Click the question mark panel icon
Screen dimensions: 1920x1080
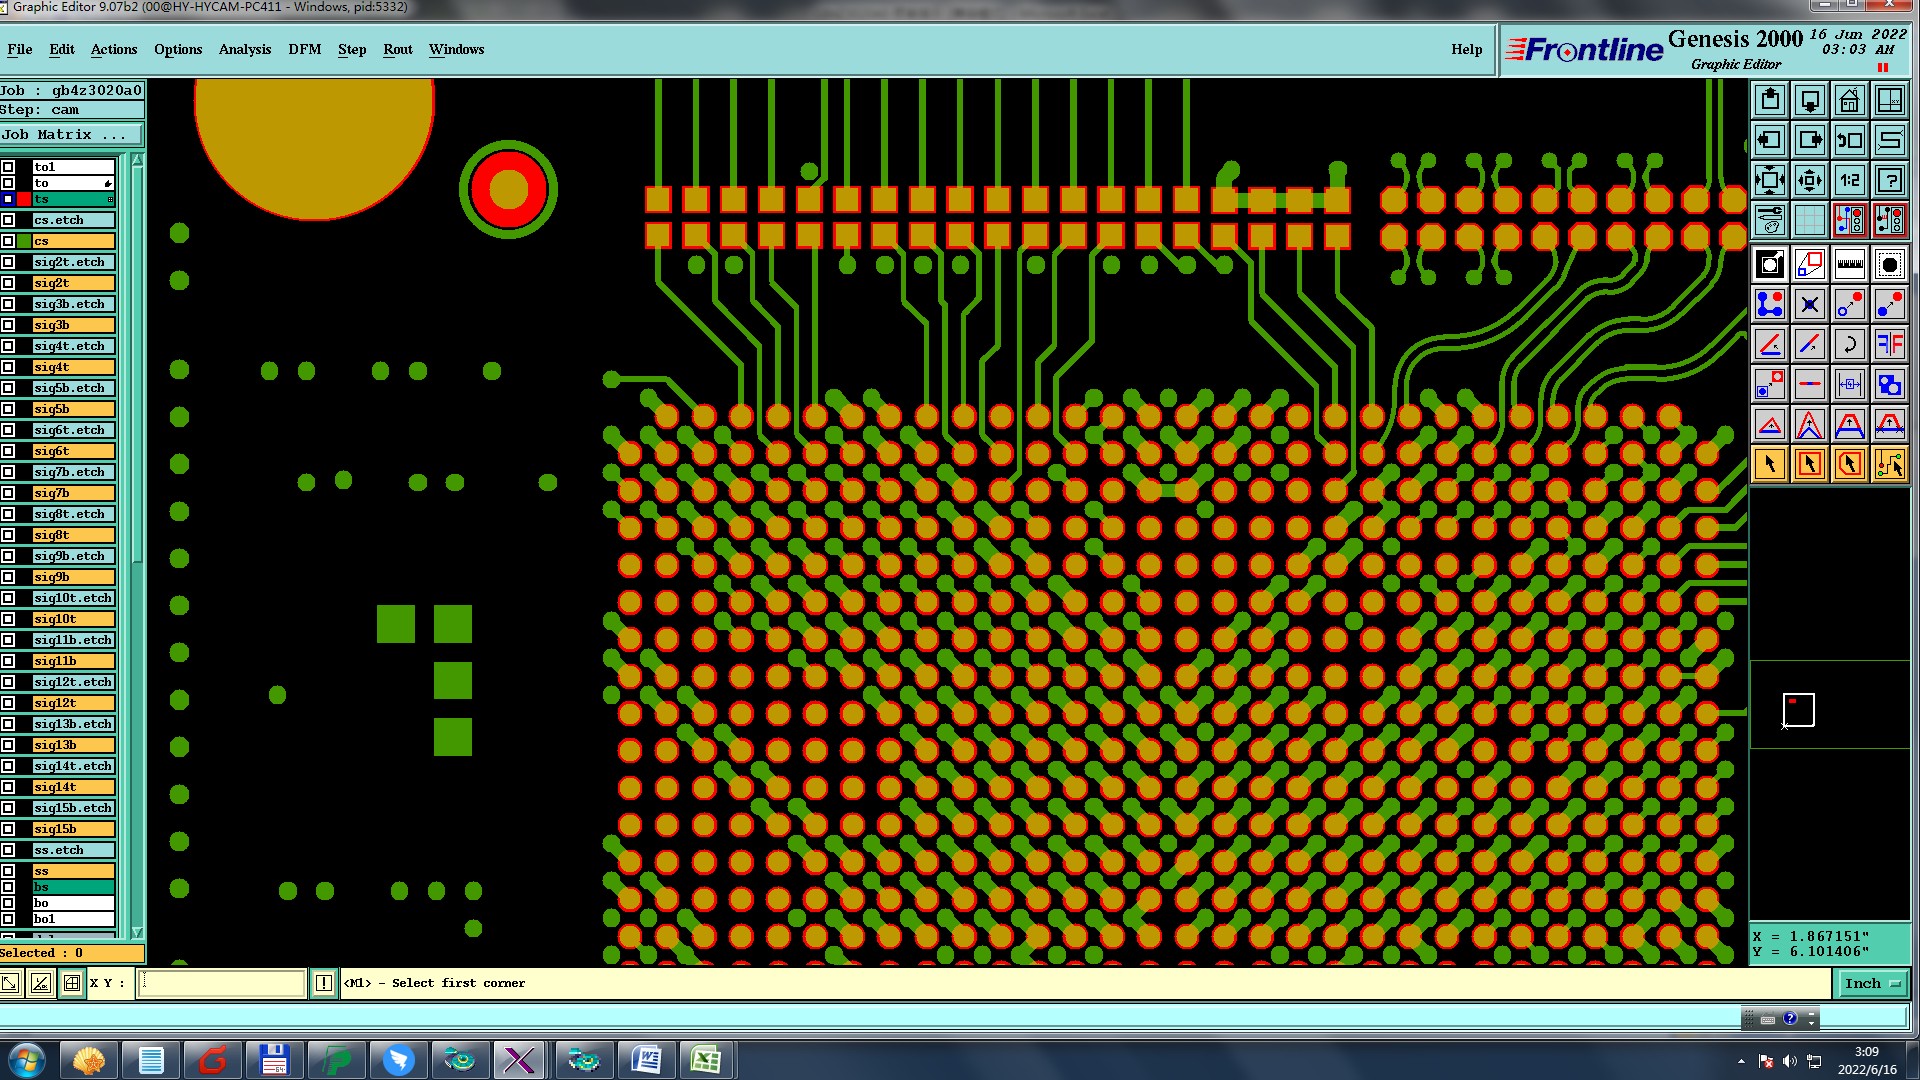coord(1889,180)
